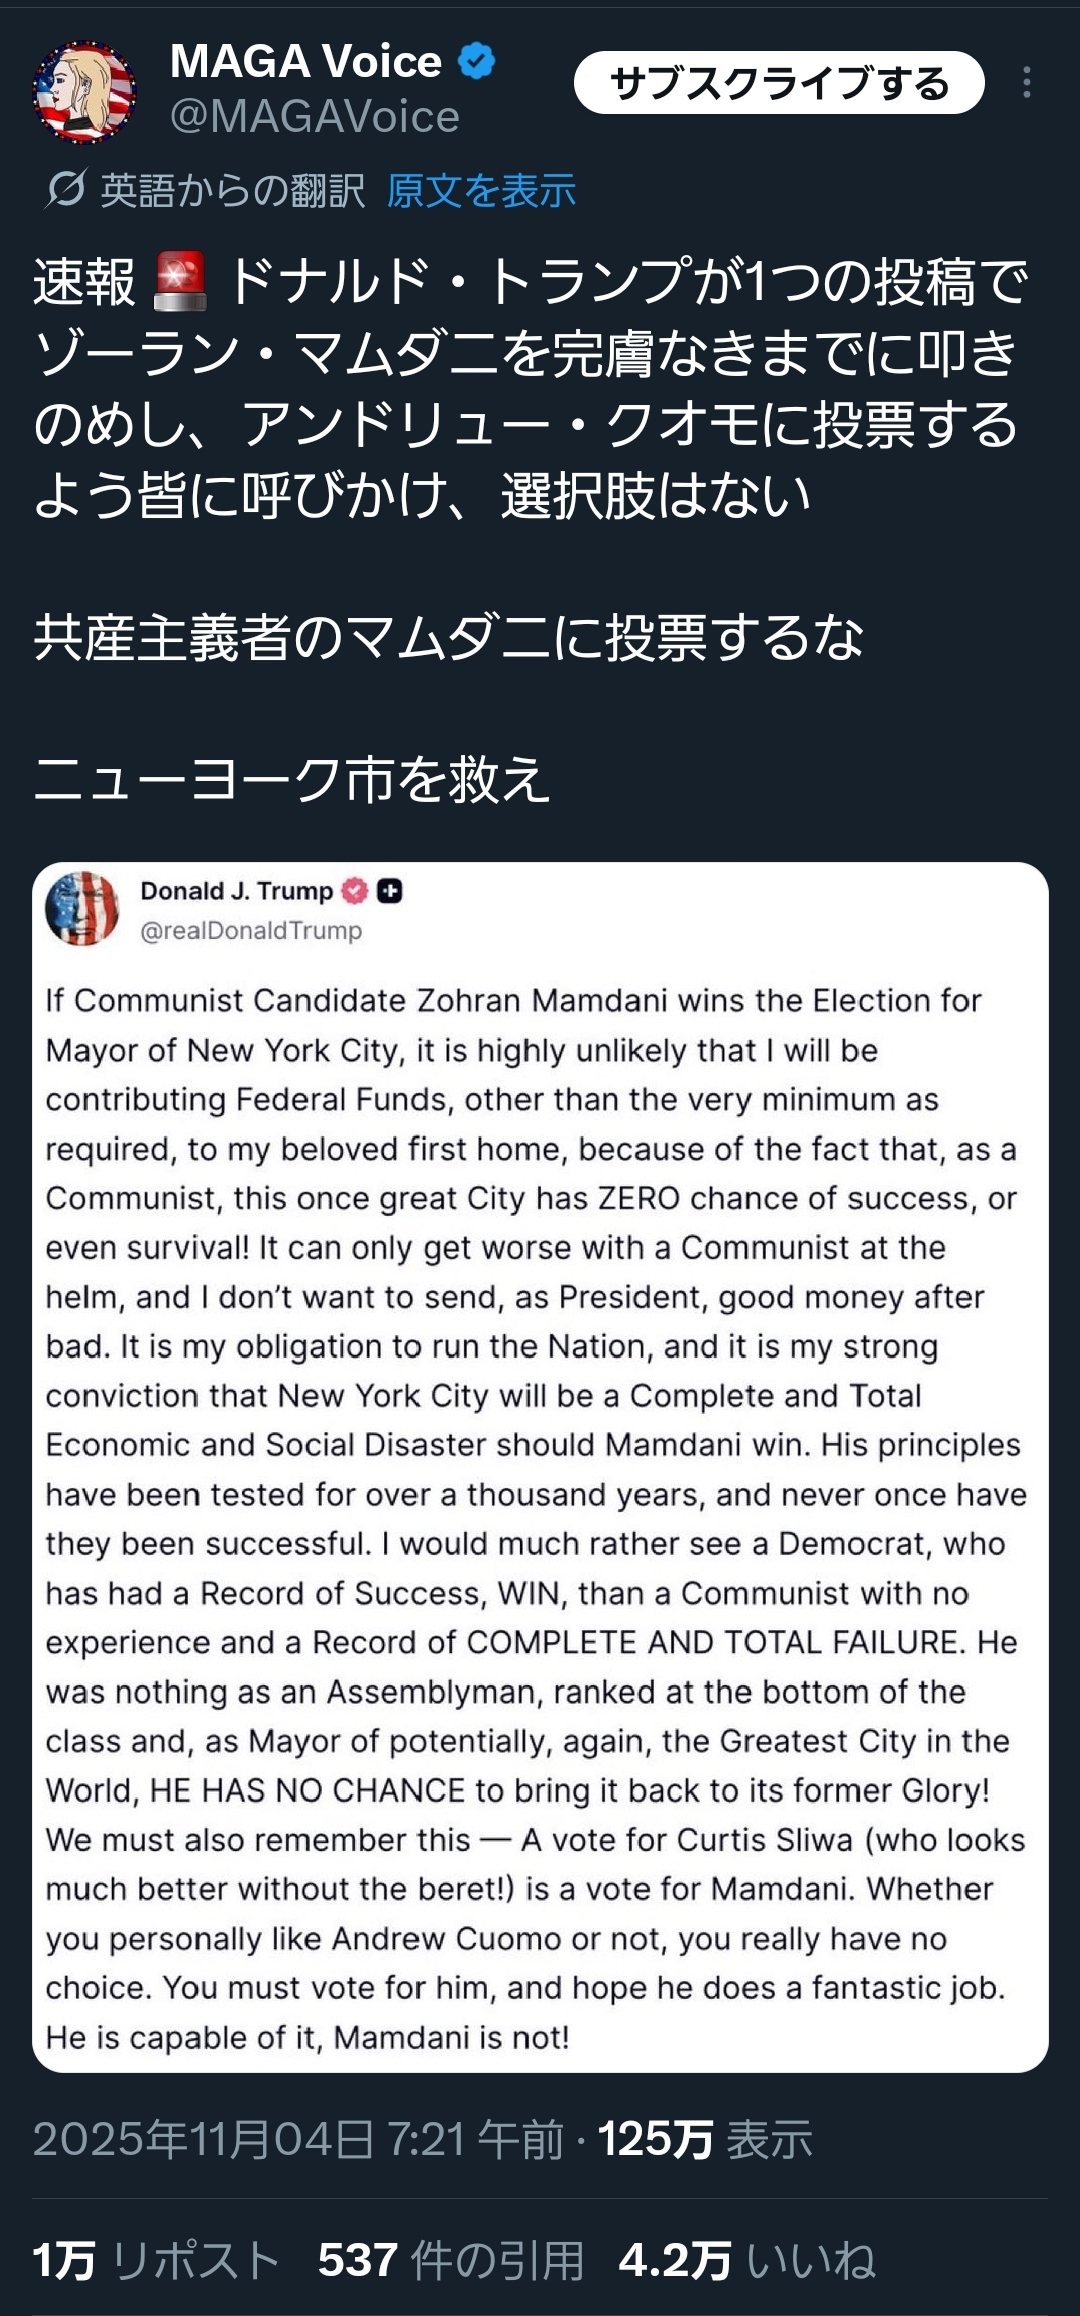Click the black plus badge by Trump's name
1080x2316 pixels.
[x=390, y=890]
